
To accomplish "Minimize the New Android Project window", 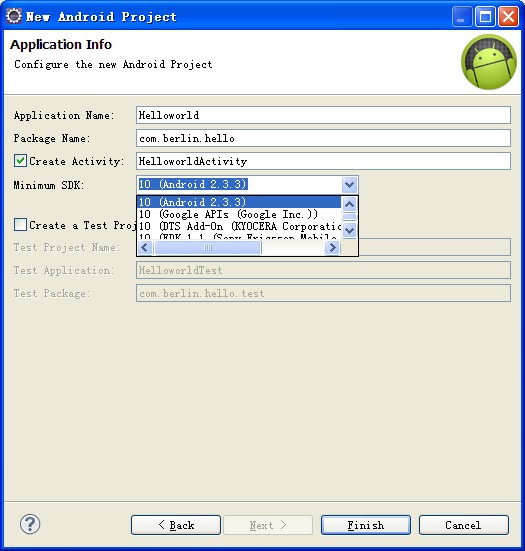I will click(461, 17).
